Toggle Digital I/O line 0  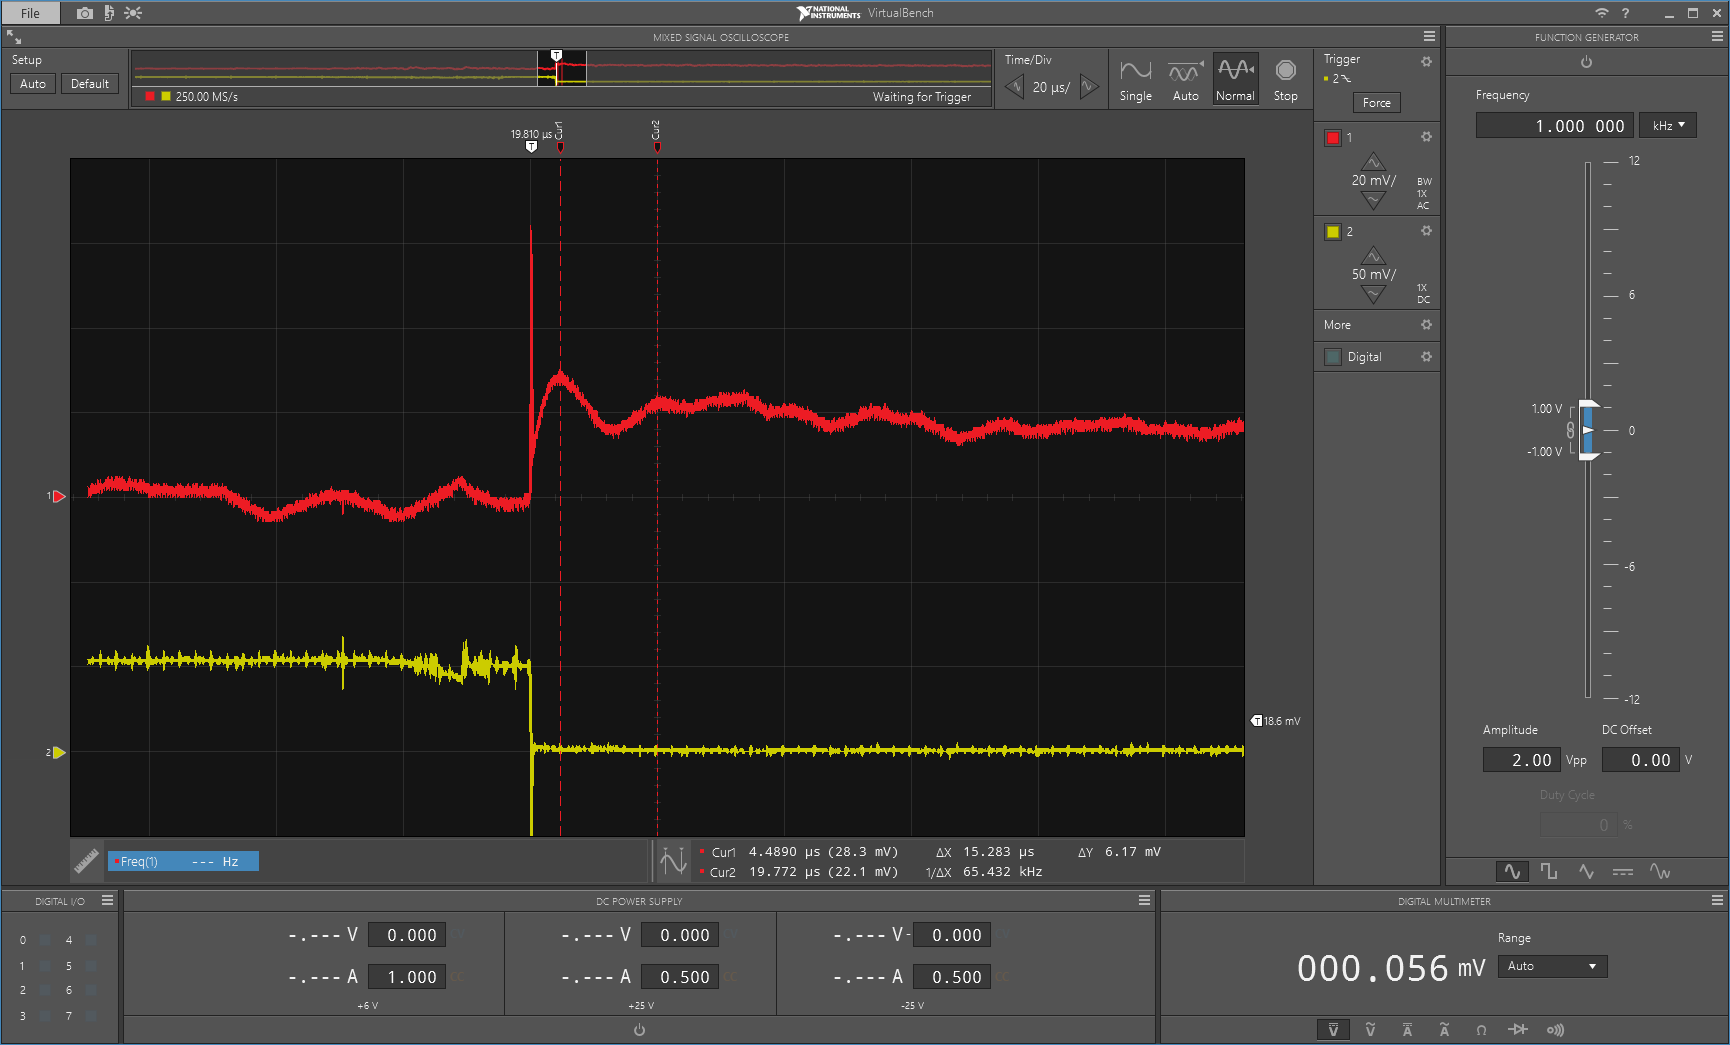pyautogui.click(x=45, y=940)
